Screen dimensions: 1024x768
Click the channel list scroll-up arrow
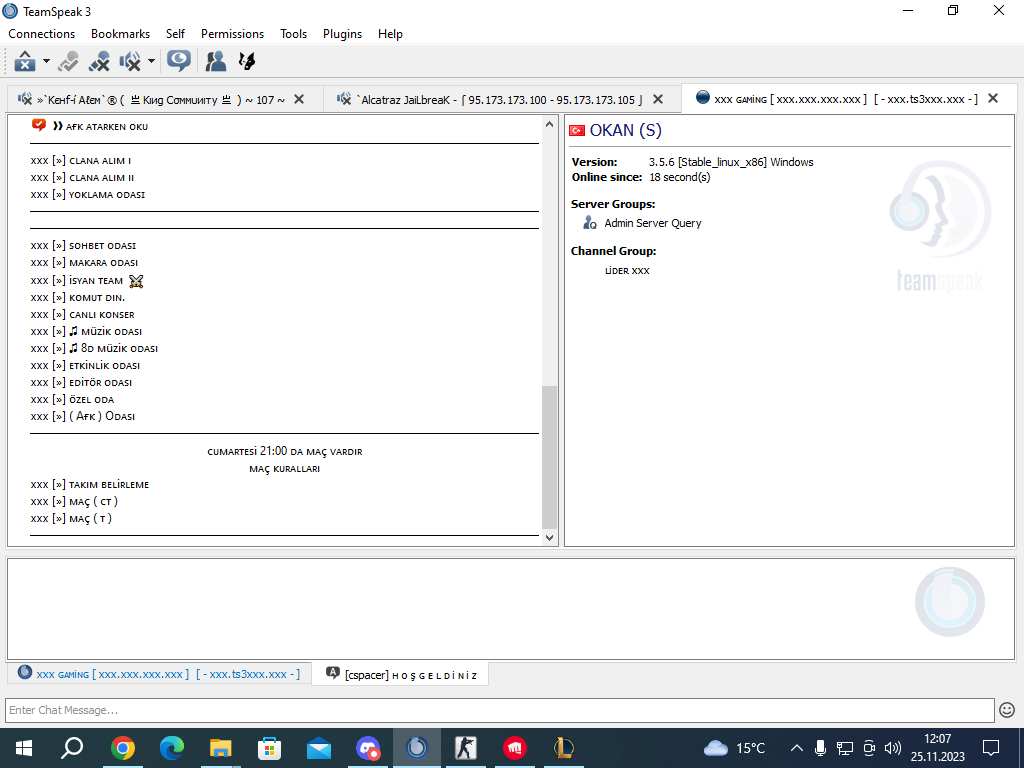(x=549, y=124)
